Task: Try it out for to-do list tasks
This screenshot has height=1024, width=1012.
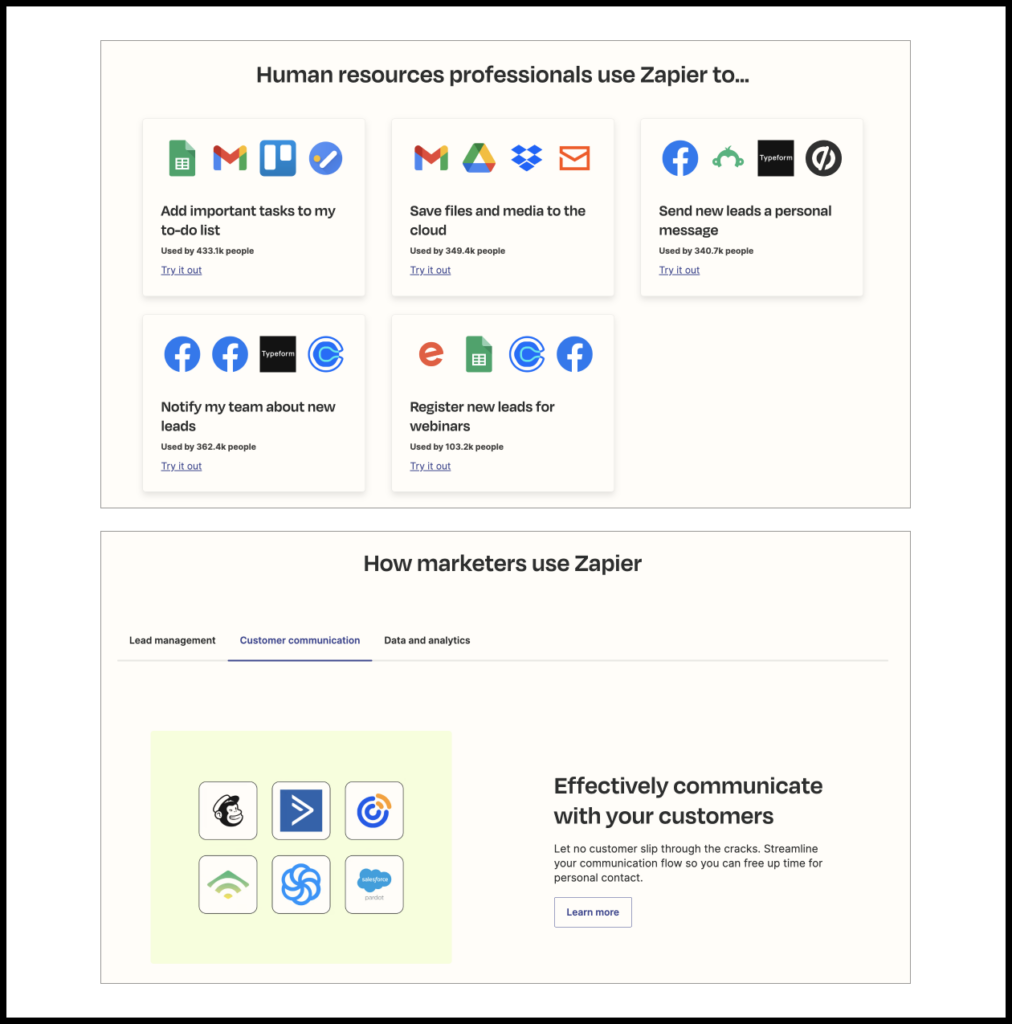Action: tap(182, 270)
